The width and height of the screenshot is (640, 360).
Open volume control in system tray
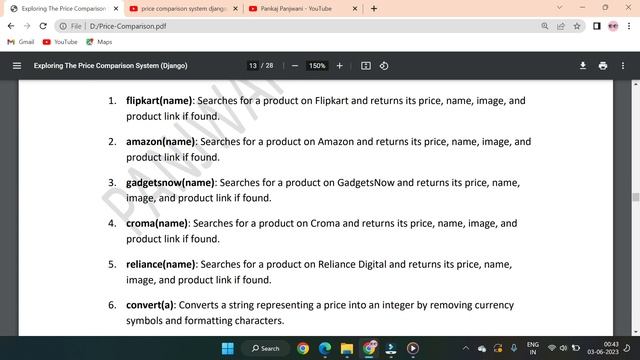pyautogui.click(x=564, y=348)
